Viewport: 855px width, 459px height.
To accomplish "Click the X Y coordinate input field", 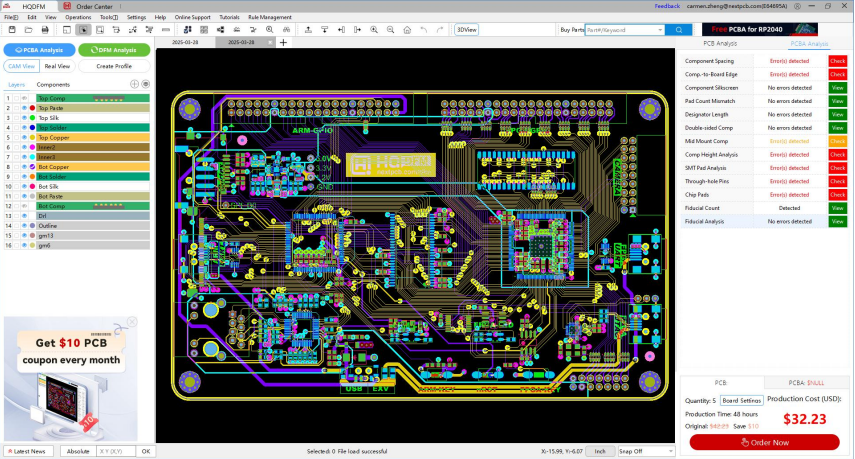I will coord(115,451).
